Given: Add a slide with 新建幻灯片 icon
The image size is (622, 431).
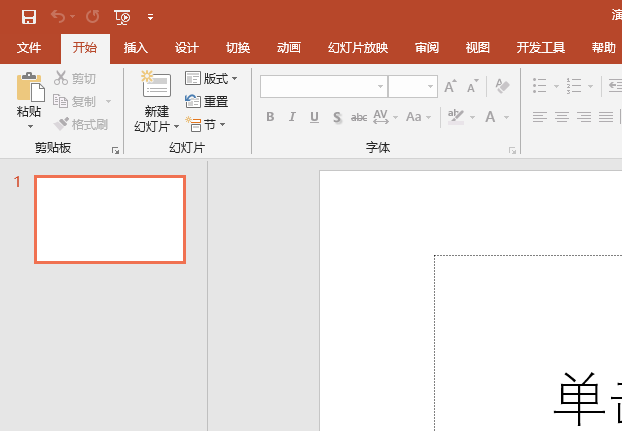Looking at the screenshot, I should tap(156, 84).
